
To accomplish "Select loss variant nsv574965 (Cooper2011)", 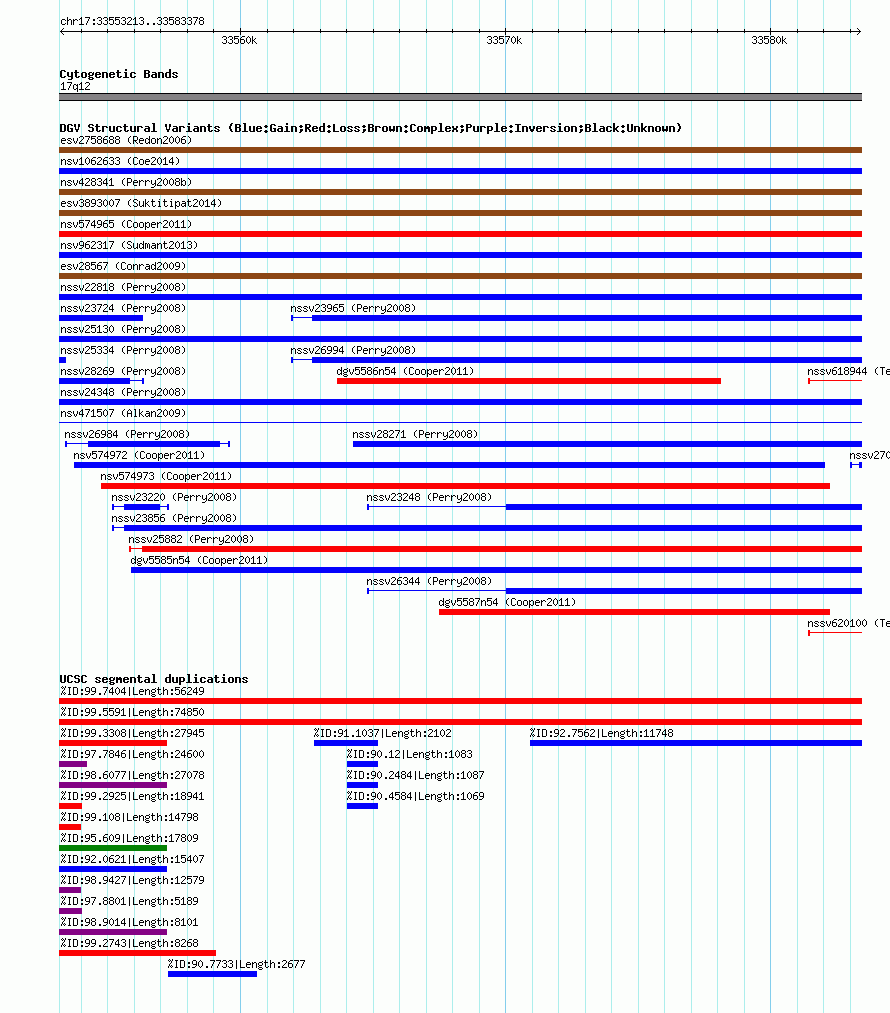I will [461, 234].
